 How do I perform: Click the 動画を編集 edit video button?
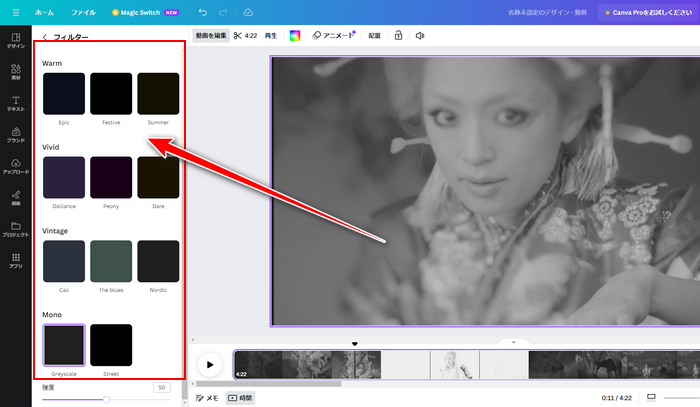point(211,36)
